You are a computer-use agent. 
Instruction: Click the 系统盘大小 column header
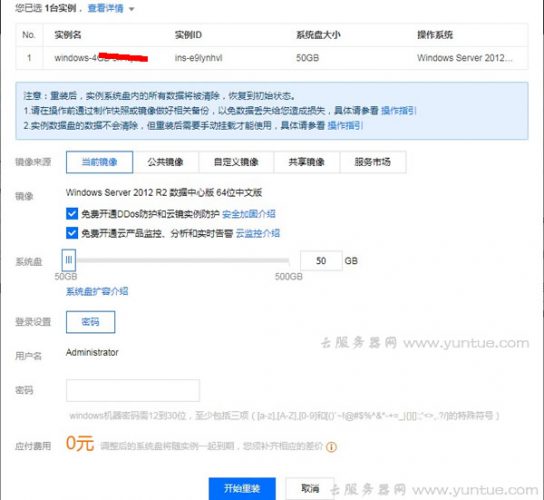tap(318, 35)
